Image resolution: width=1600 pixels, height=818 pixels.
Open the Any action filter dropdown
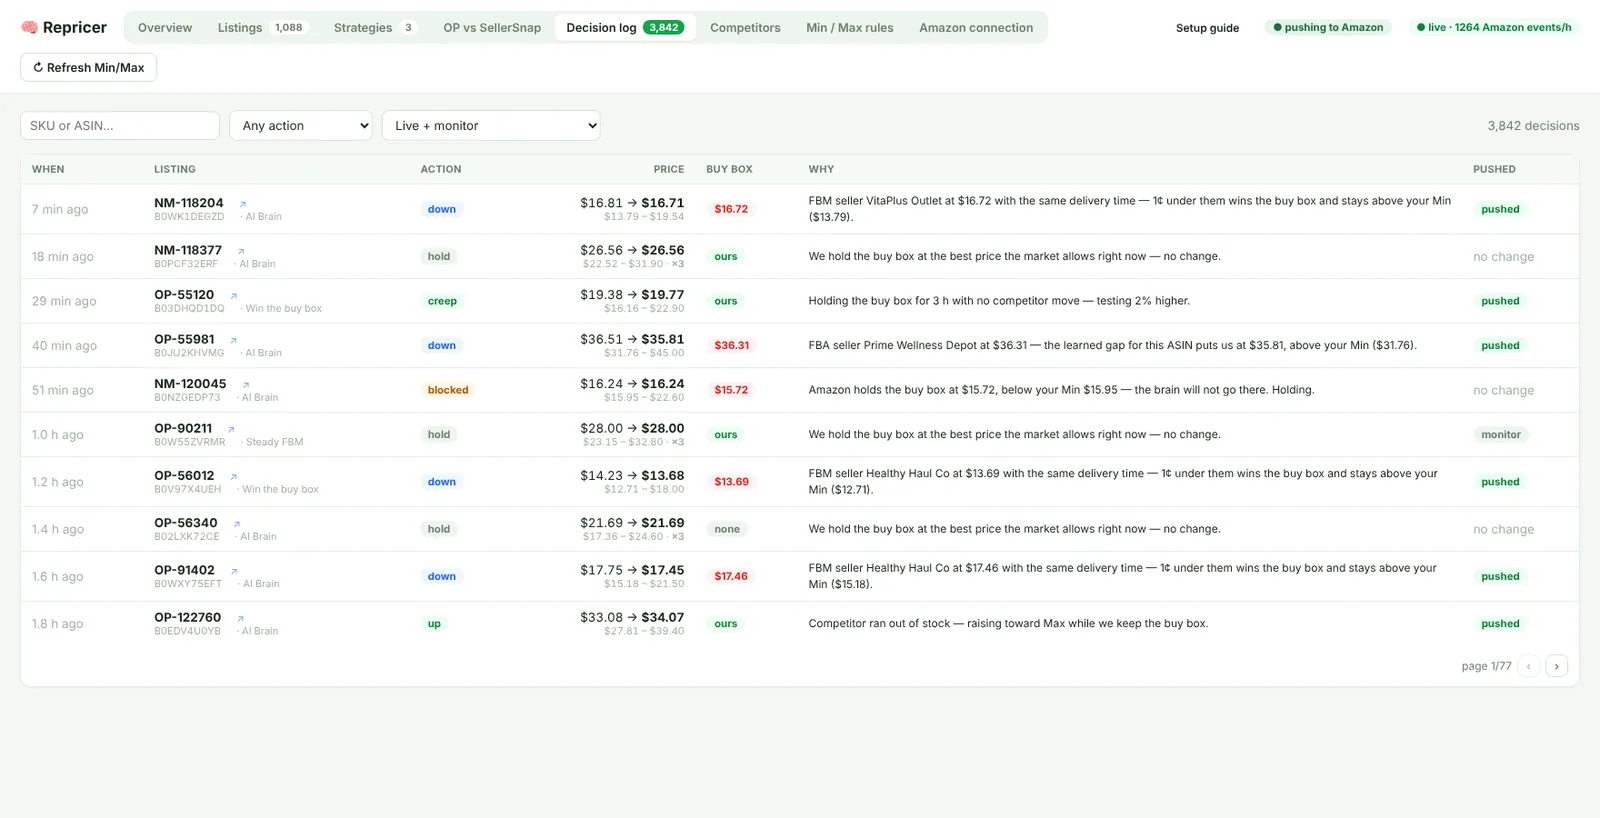click(301, 125)
